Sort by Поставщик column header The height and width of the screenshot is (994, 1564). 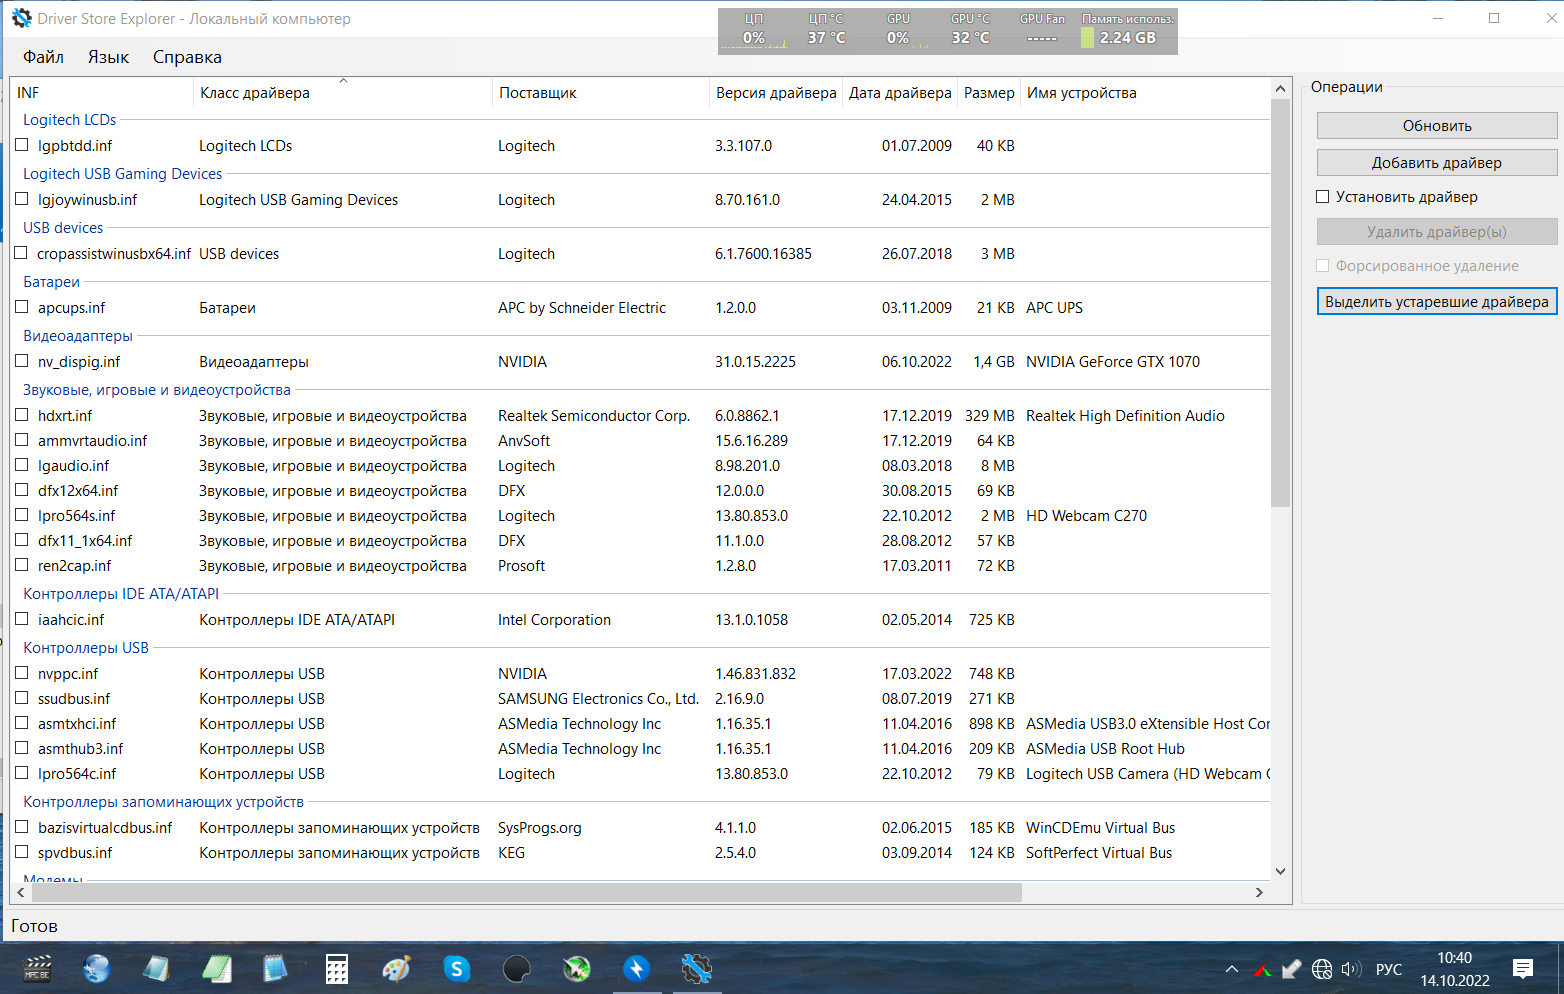point(601,93)
